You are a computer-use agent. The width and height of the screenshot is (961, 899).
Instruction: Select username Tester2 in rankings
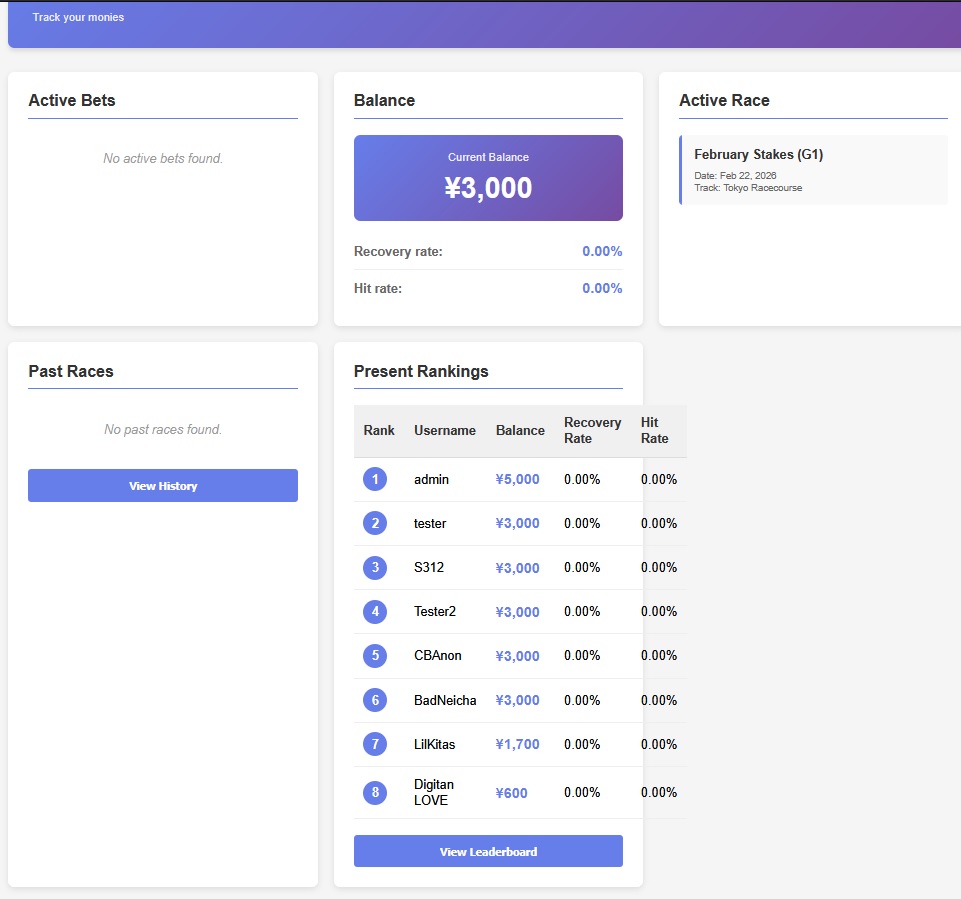pos(435,612)
